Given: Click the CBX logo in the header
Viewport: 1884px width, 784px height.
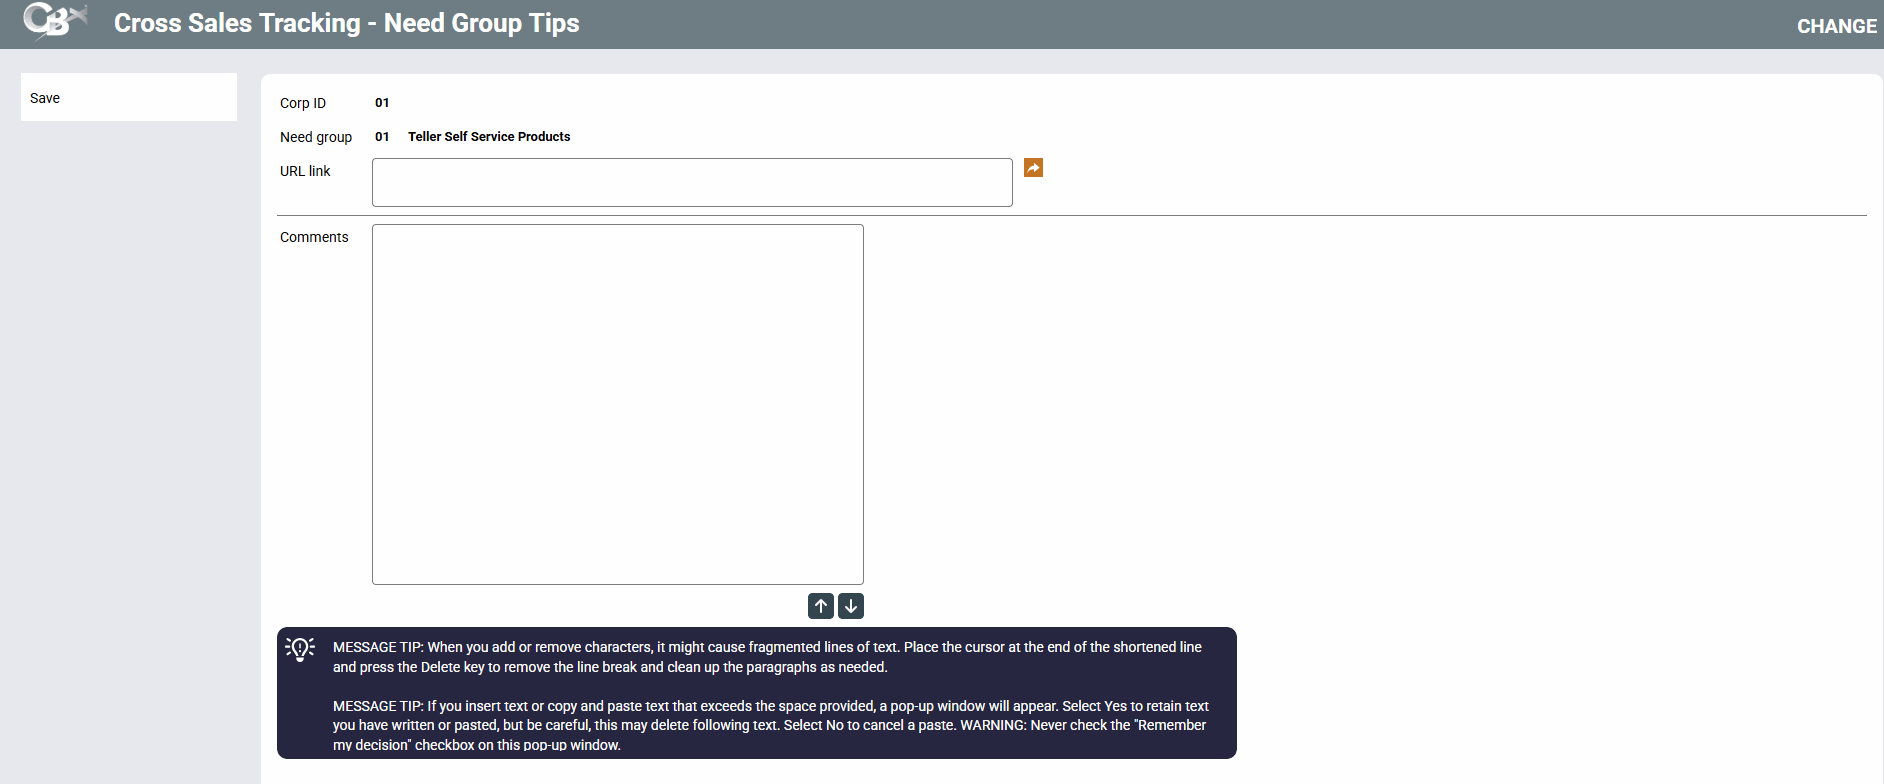Looking at the screenshot, I should 54,22.
